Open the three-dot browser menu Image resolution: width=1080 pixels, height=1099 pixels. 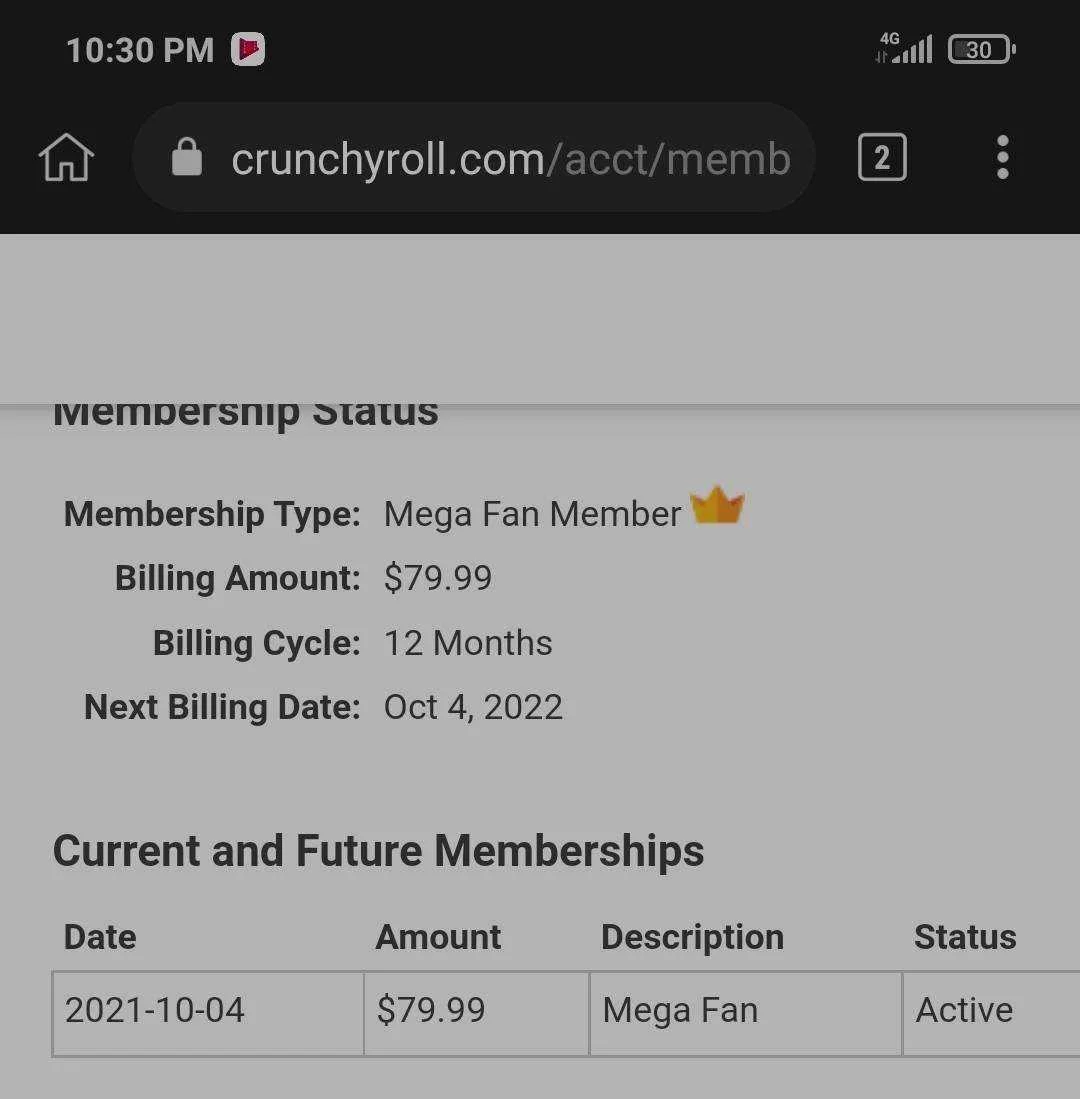click(1002, 157)
